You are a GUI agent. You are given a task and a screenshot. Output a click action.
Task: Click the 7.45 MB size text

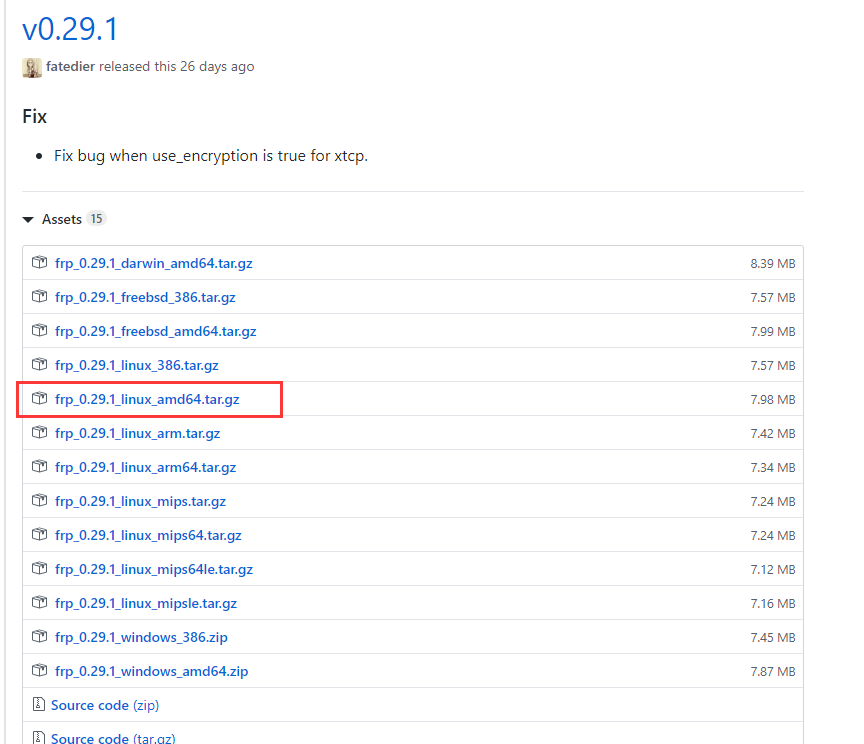[x=773, y=638]
